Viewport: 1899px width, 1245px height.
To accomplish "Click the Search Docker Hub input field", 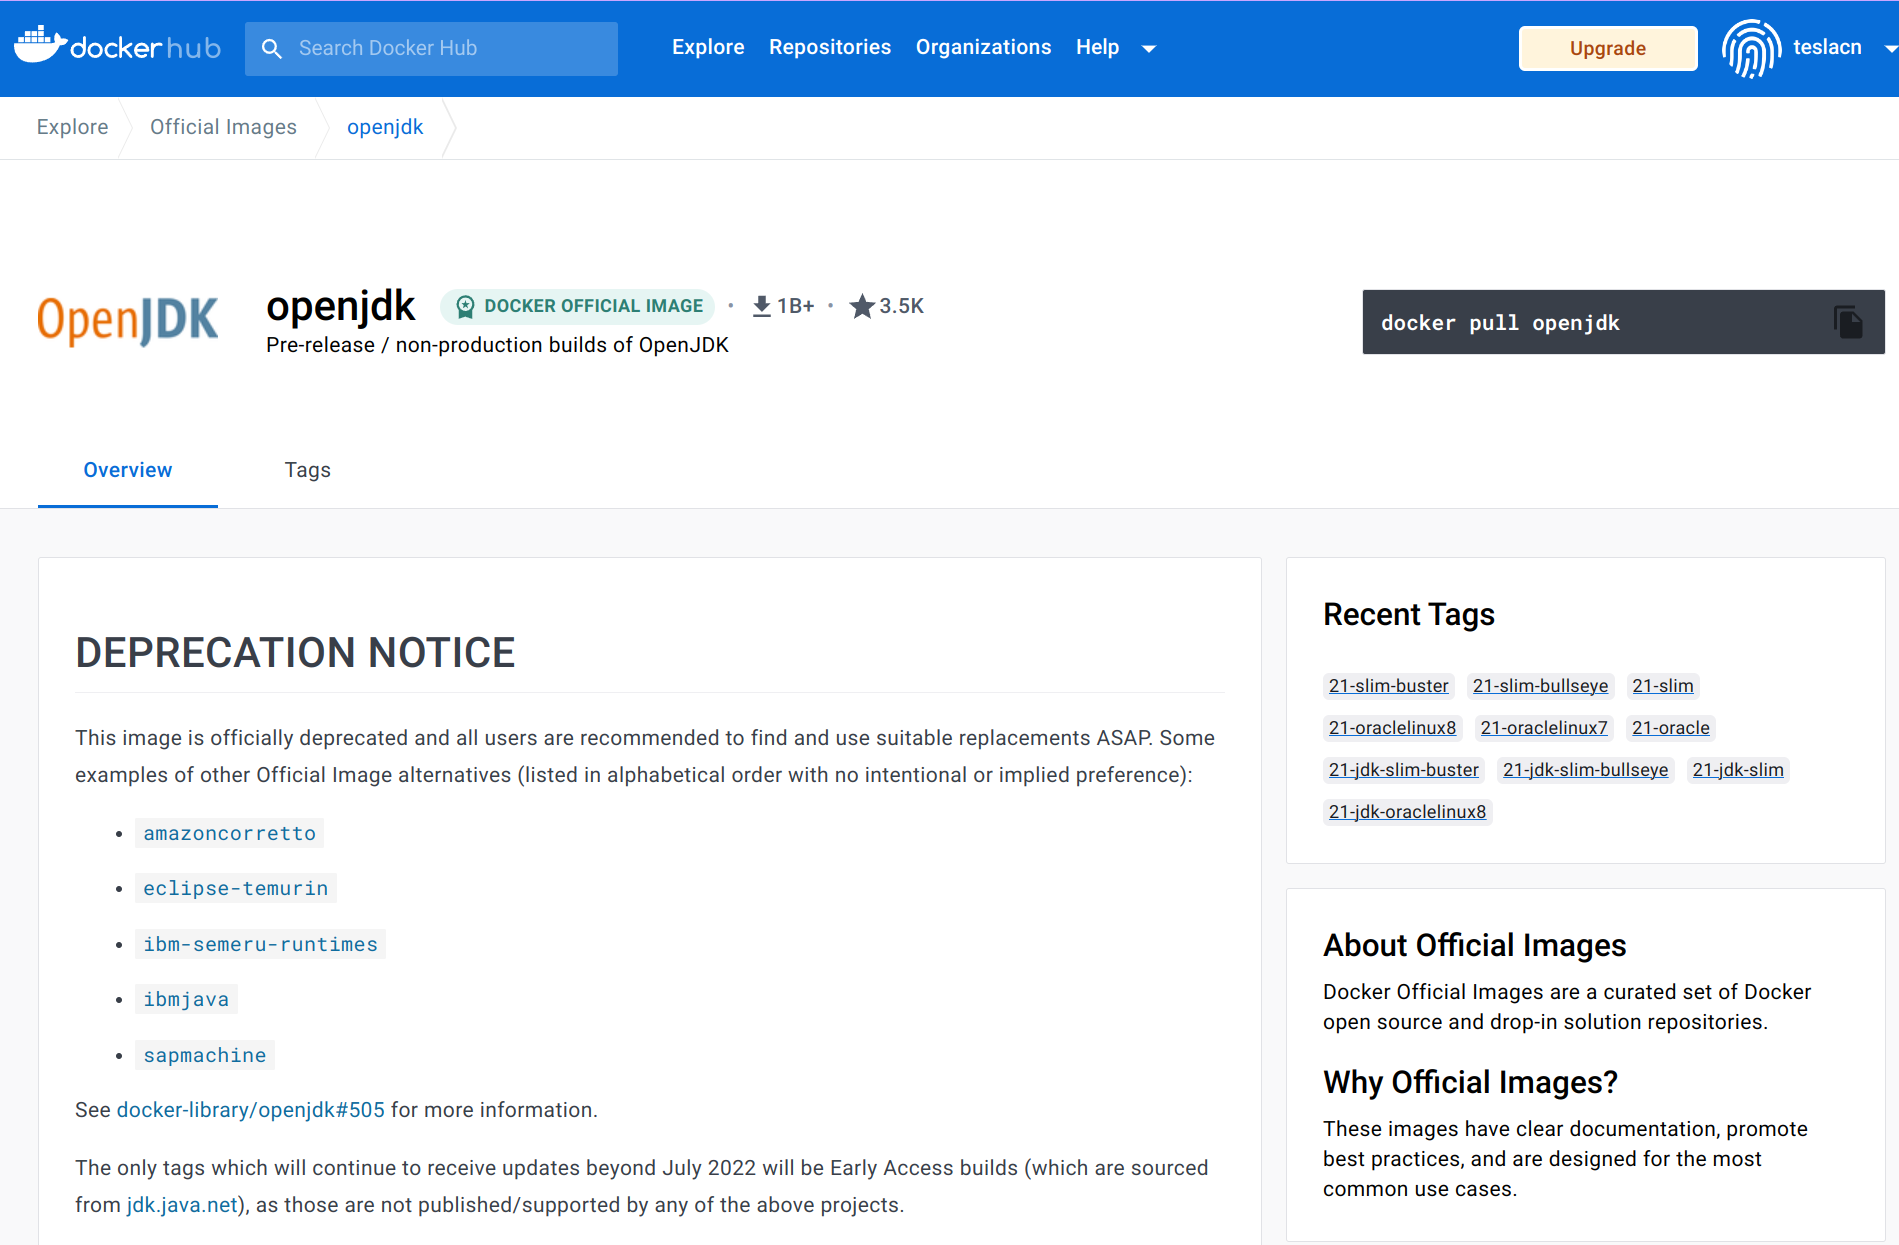I will click(x=430, y=48).
